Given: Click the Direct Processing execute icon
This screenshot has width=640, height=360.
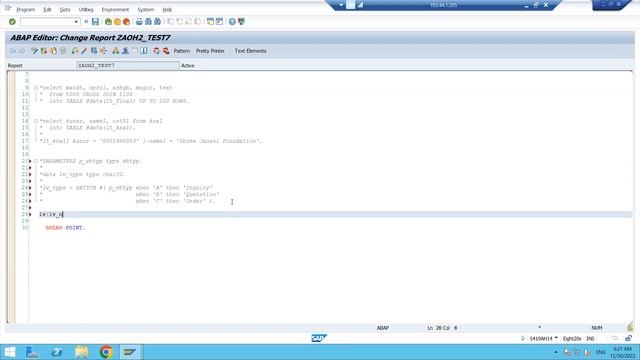Looking at the screenshot, I should [94, 51].
